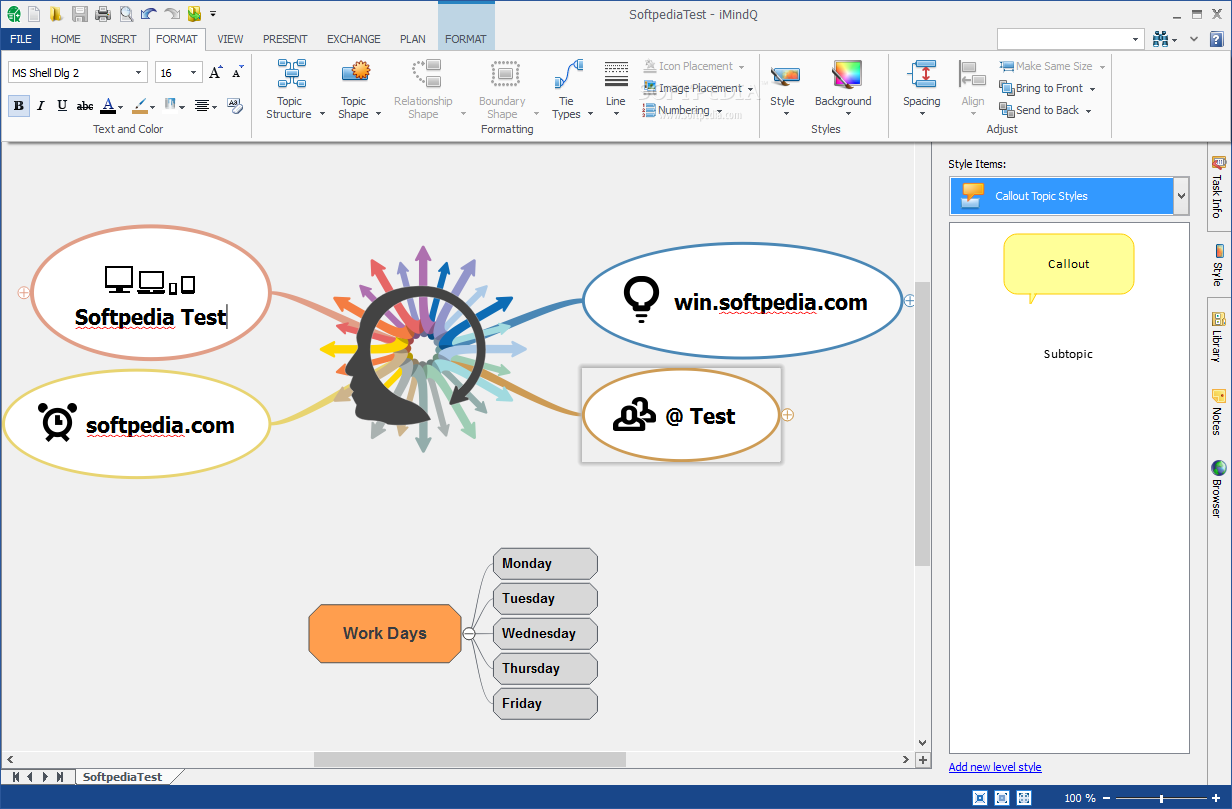Open Background color options
The width and height of the screenshot is (1232, 809).
click(x=844, y=89)
